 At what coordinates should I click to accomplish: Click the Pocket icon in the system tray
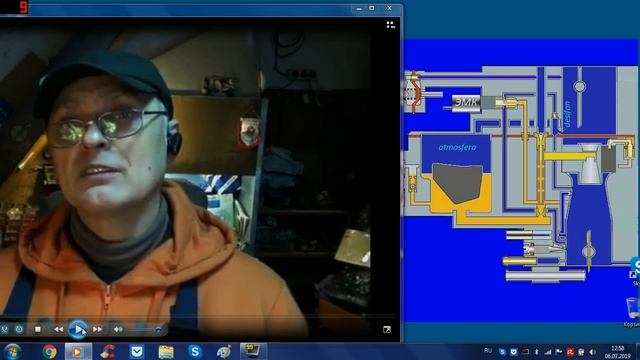(x=514, y=351)
